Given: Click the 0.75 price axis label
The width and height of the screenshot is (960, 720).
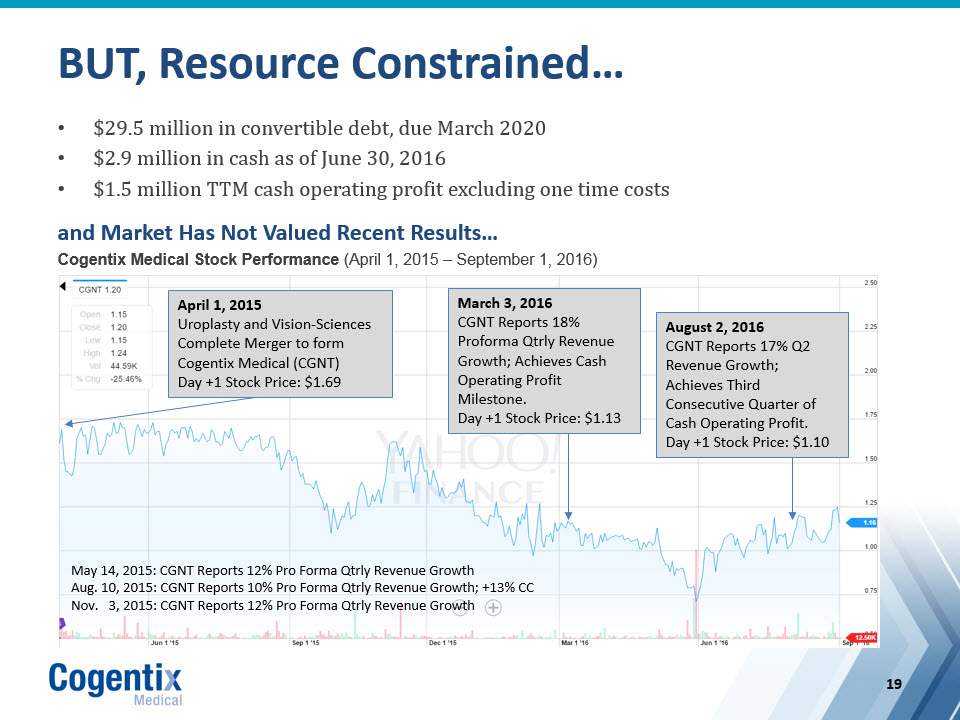Looking at the screenshot, I should click(871, 591).
